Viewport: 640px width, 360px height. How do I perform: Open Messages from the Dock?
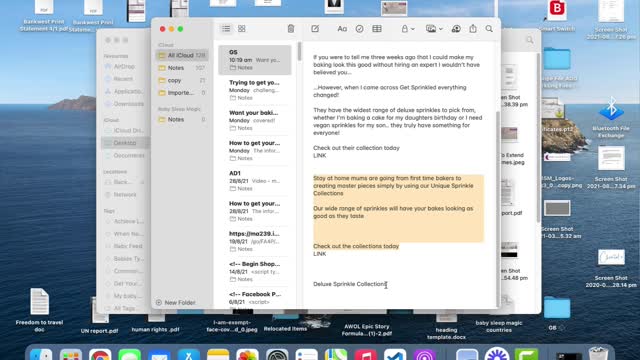pos(129,355)
